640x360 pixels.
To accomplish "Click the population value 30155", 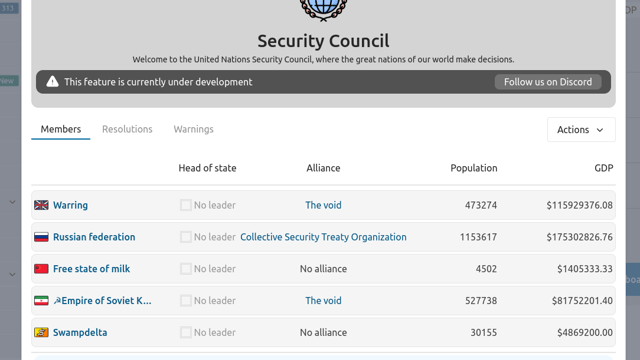I will (484, 332).
